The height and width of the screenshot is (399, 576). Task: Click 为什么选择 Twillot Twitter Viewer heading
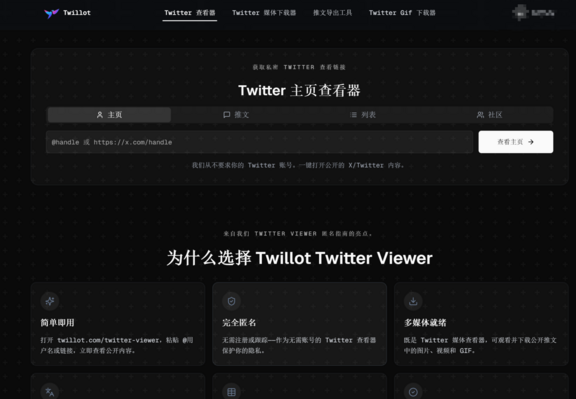pyautogui.click(x=299, y=258)
